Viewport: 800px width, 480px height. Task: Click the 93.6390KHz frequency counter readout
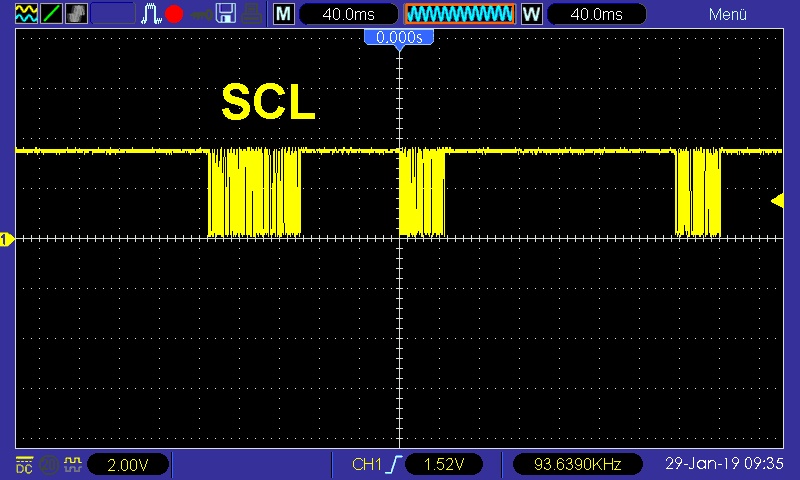[x=577, y=464]
